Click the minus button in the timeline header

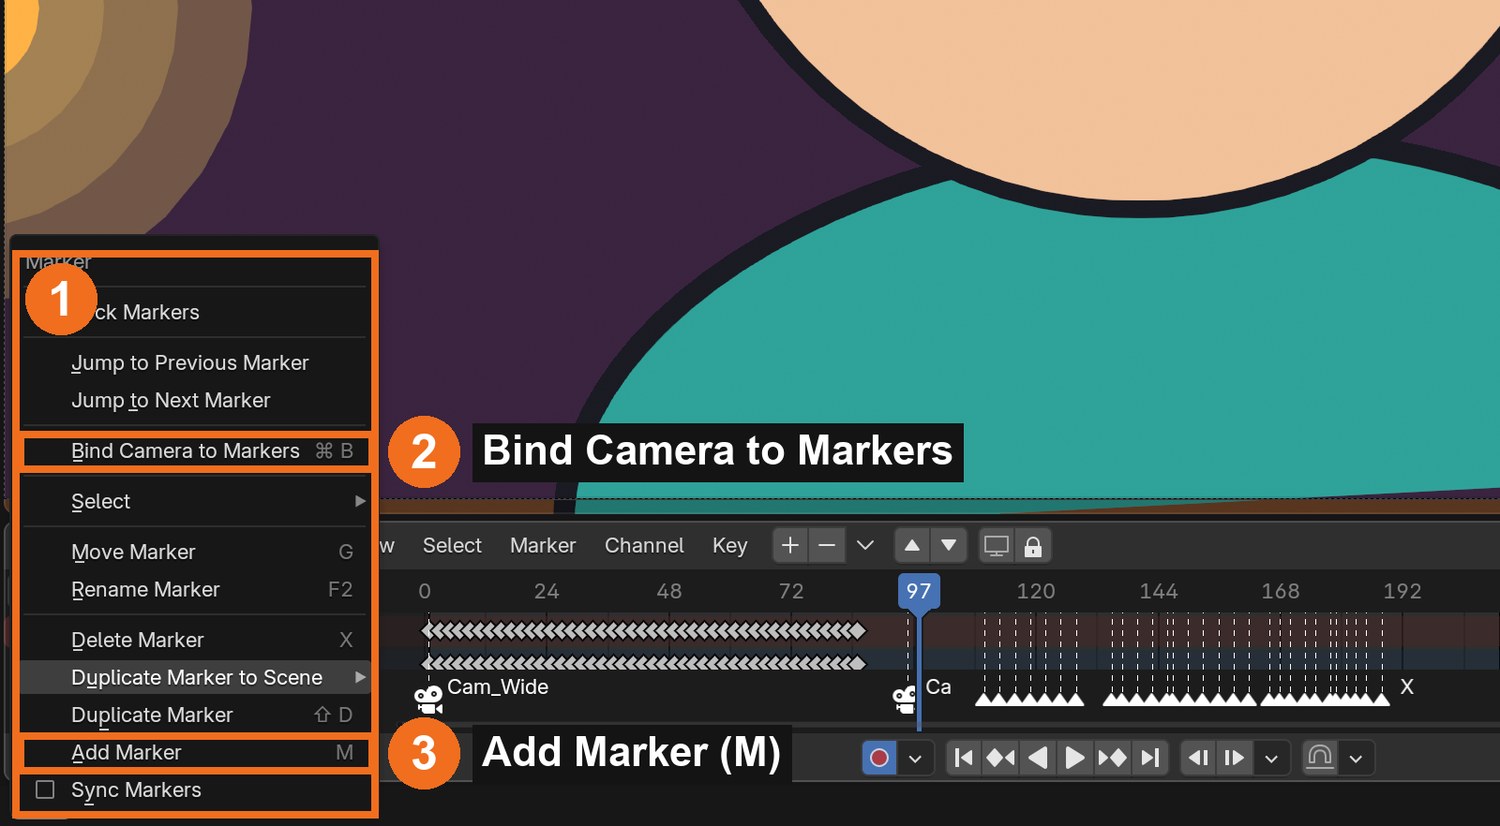pos(827,546)
